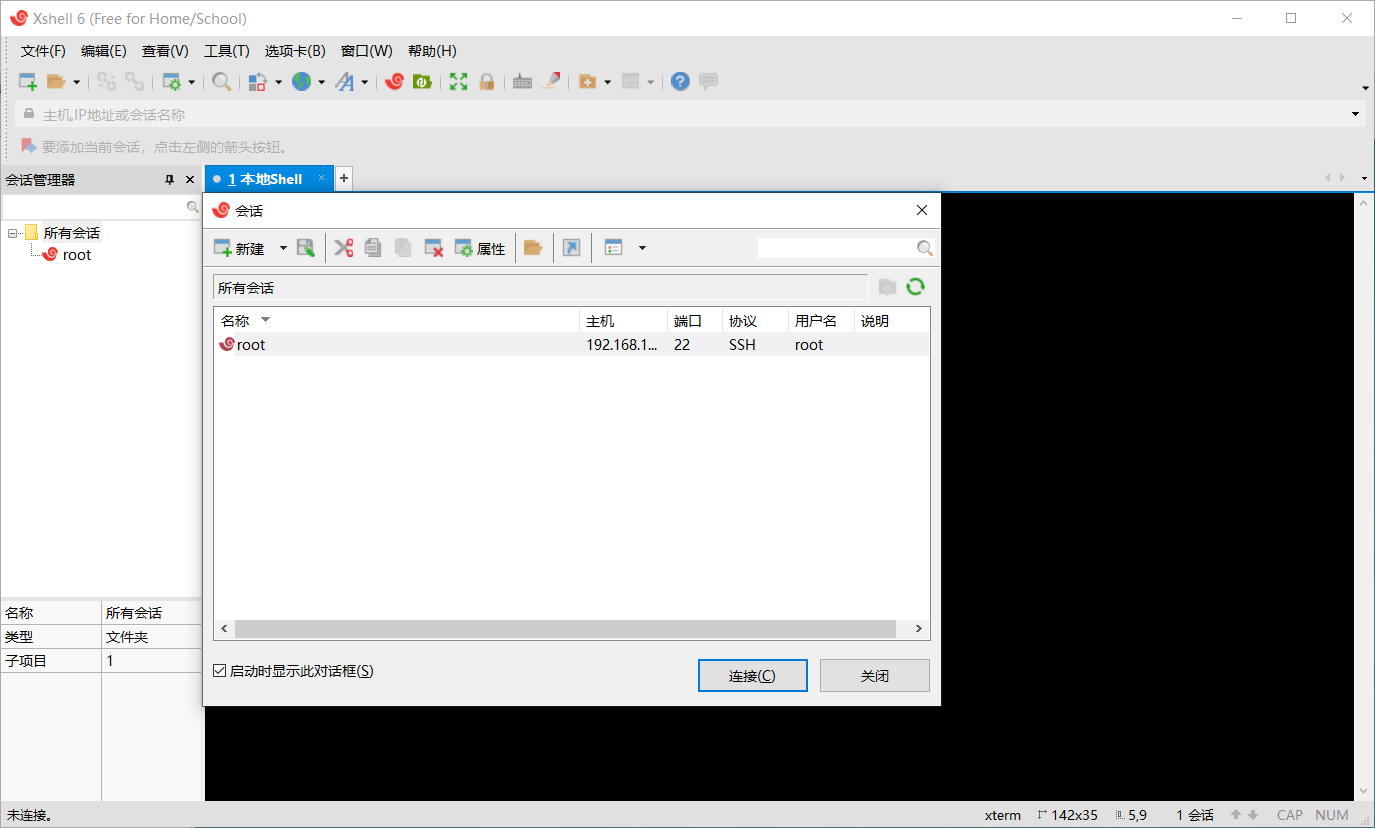The image size is (1375, 828).
Task: Click the font 'A' icon in toolbar
Action: click(345, 82)
